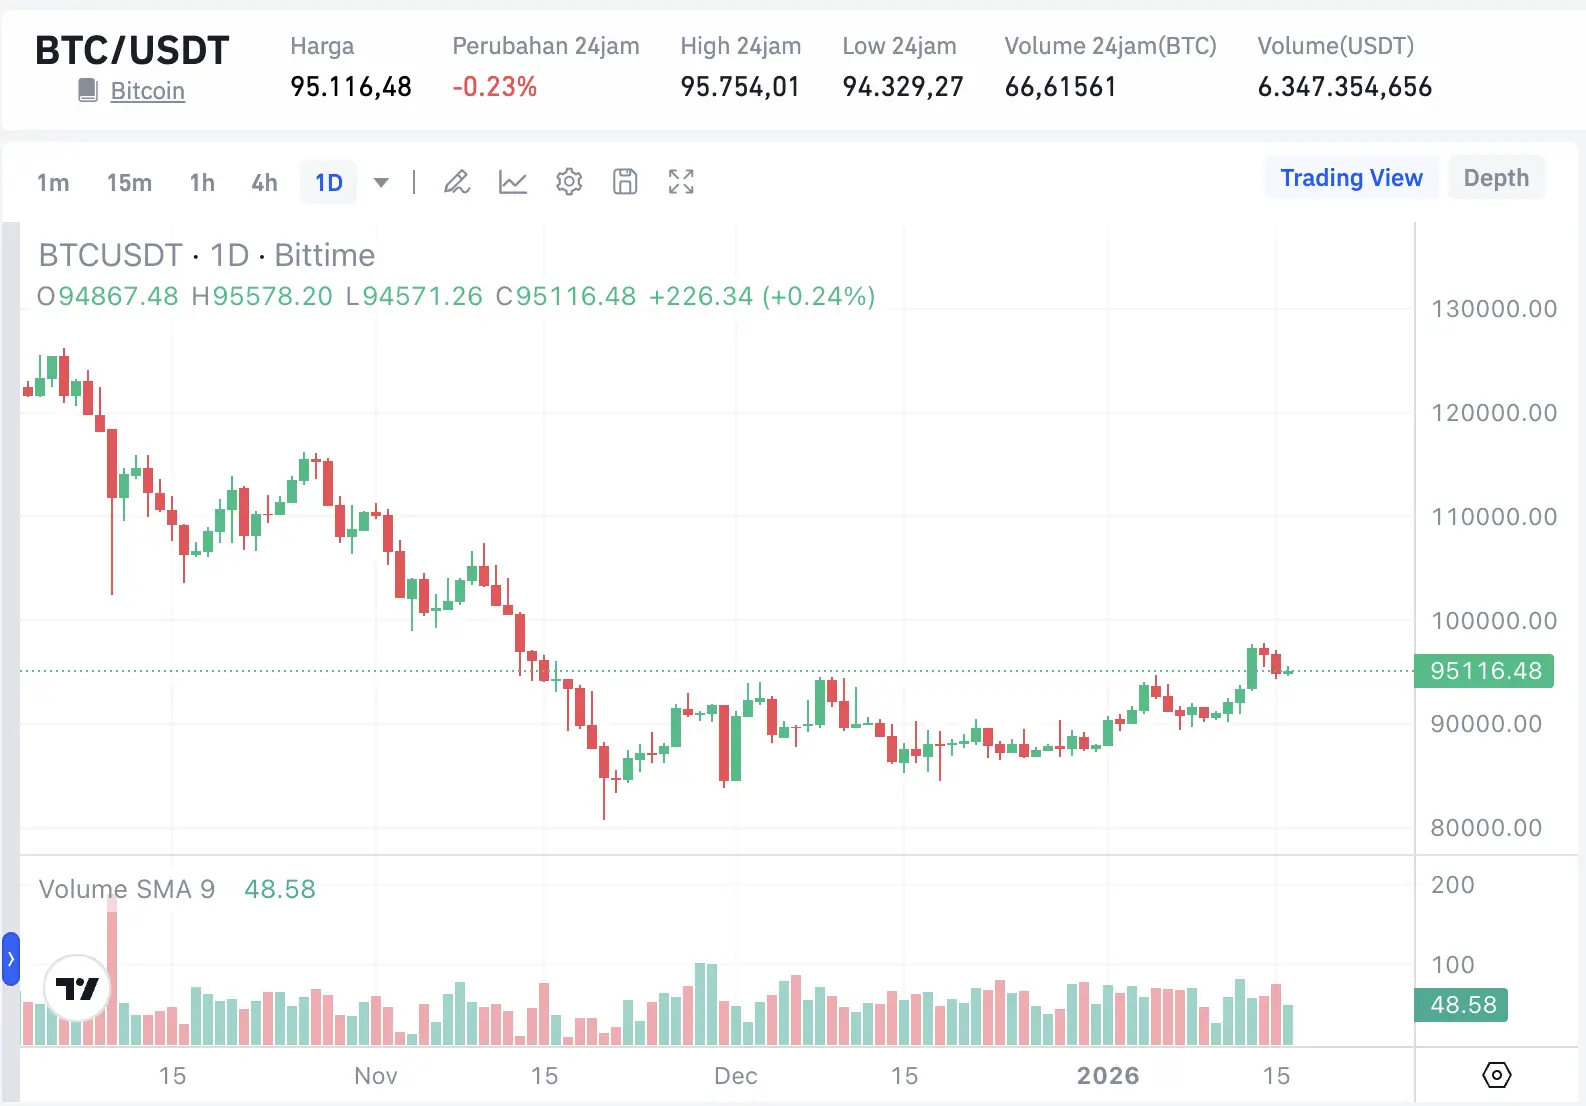Open the chart settings gear
This screenshot has width=1586, height=1106.
[569, 182]
